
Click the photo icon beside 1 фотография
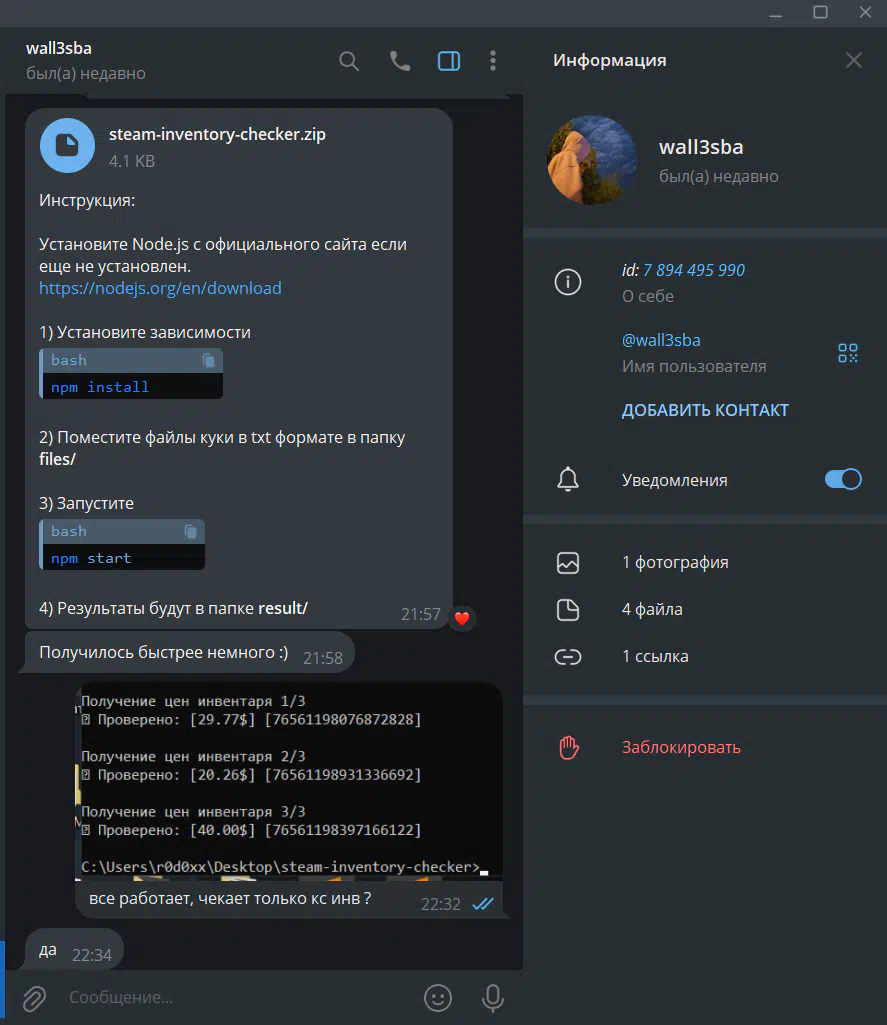point(568,563)
